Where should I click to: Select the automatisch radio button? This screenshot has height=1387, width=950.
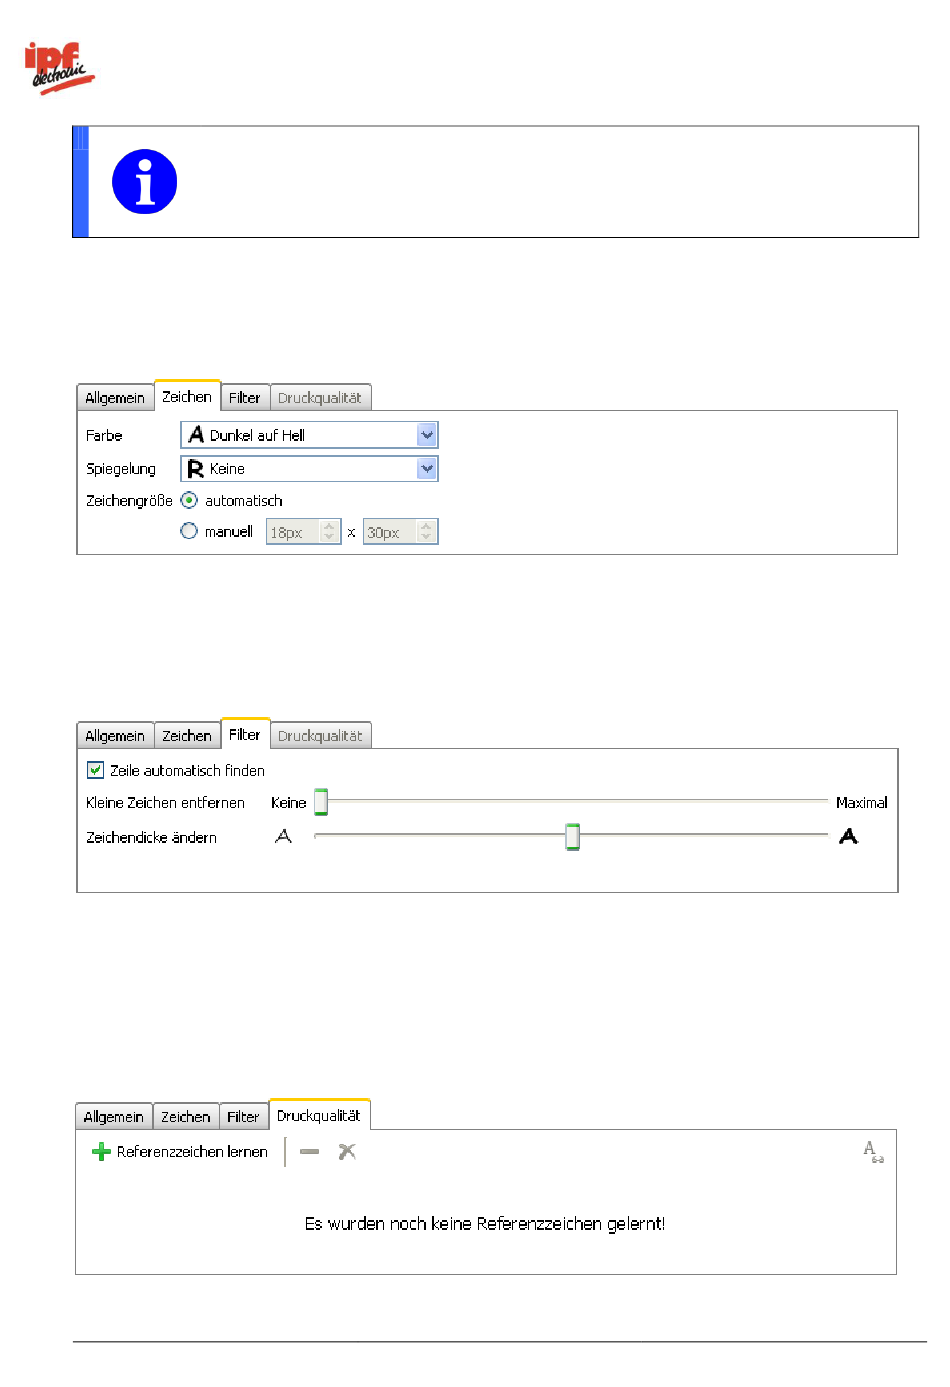coord(189,501)
